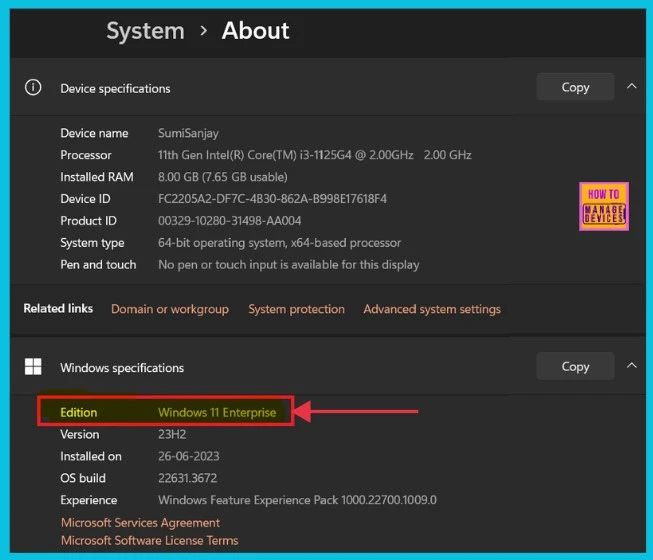Go back to System in breadcrumb

pyautogui.click(x=145, y=31)
